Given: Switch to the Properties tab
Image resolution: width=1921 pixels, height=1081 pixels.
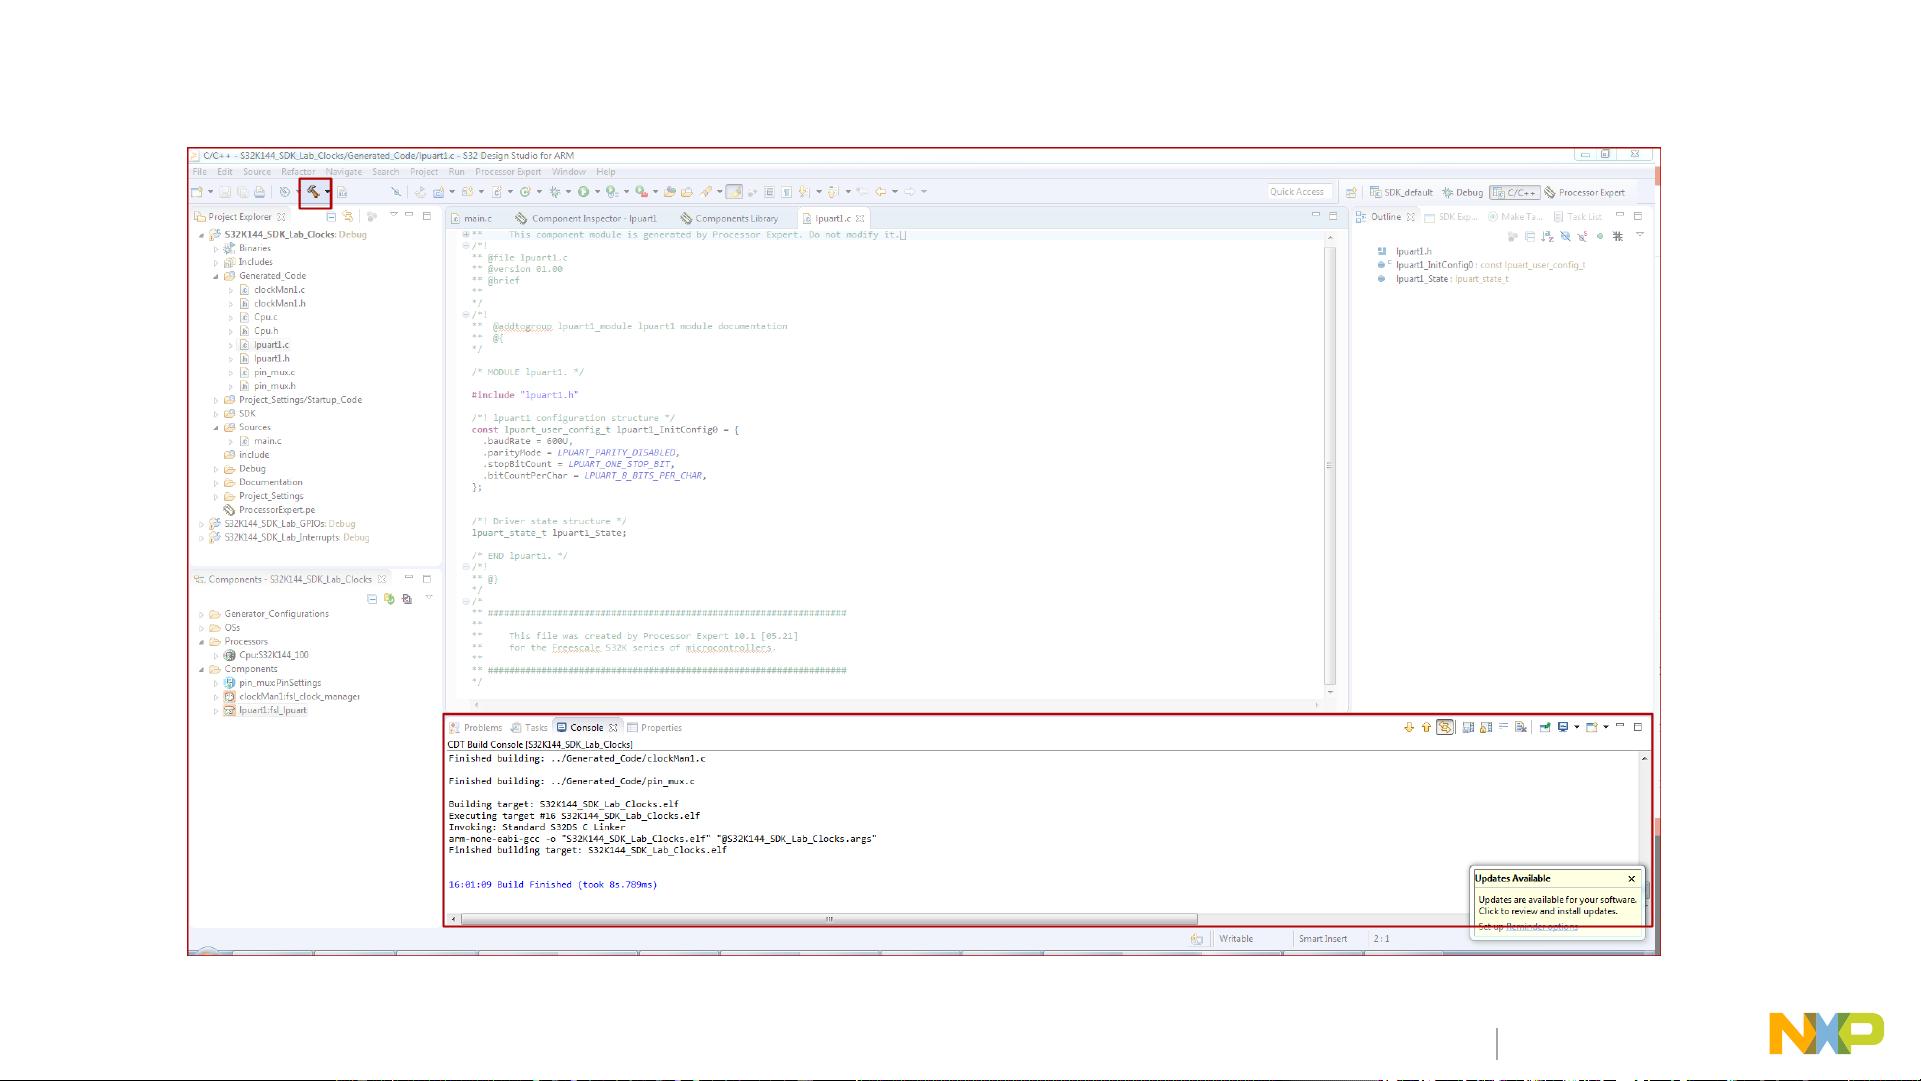Looking at the screenshot, I should pyautogui.click(x=654, y=728).
